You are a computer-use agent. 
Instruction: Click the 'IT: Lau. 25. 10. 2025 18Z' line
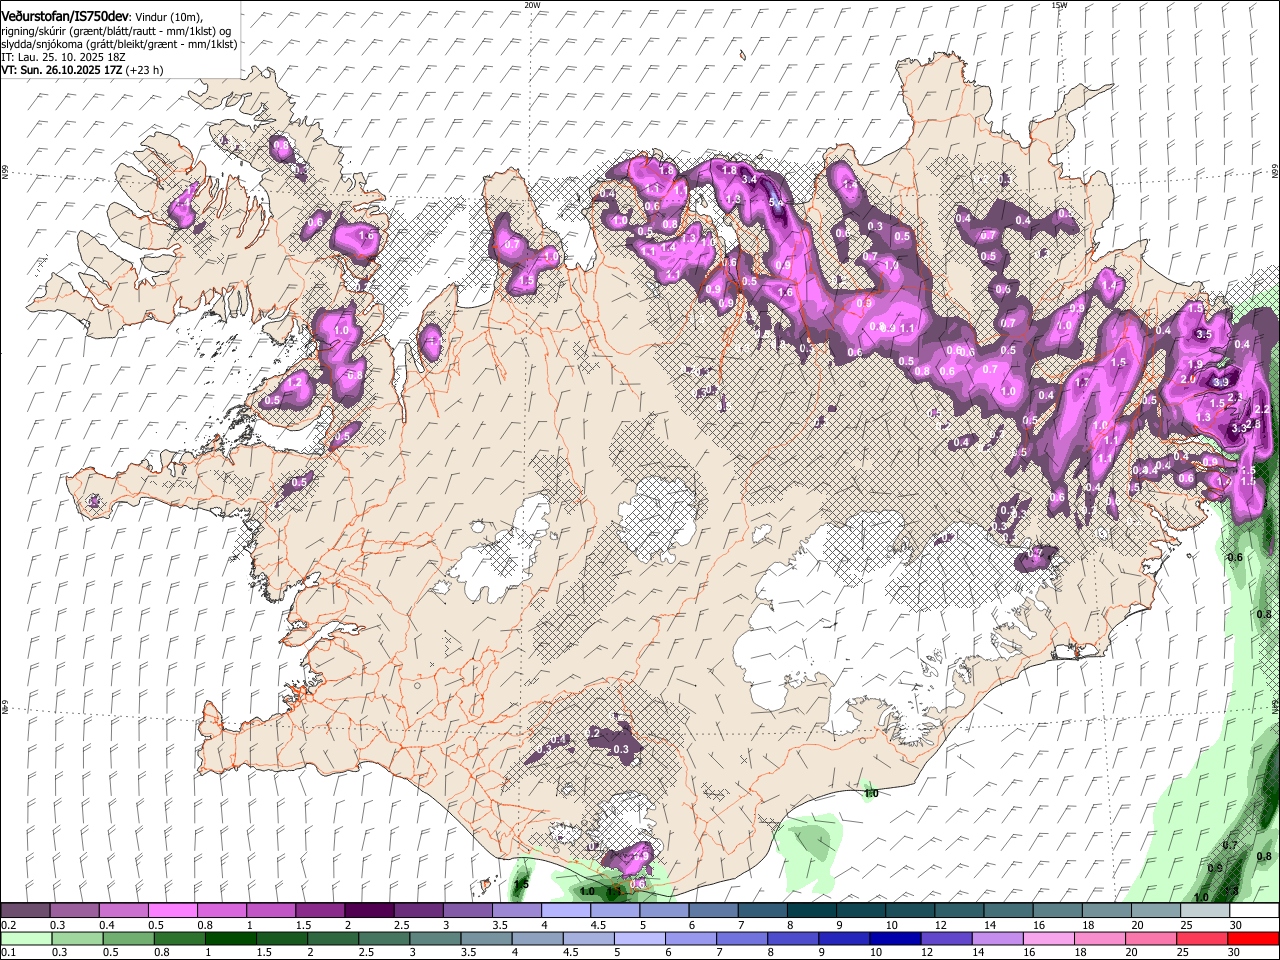pyautogui.click(x=63, y=57)
